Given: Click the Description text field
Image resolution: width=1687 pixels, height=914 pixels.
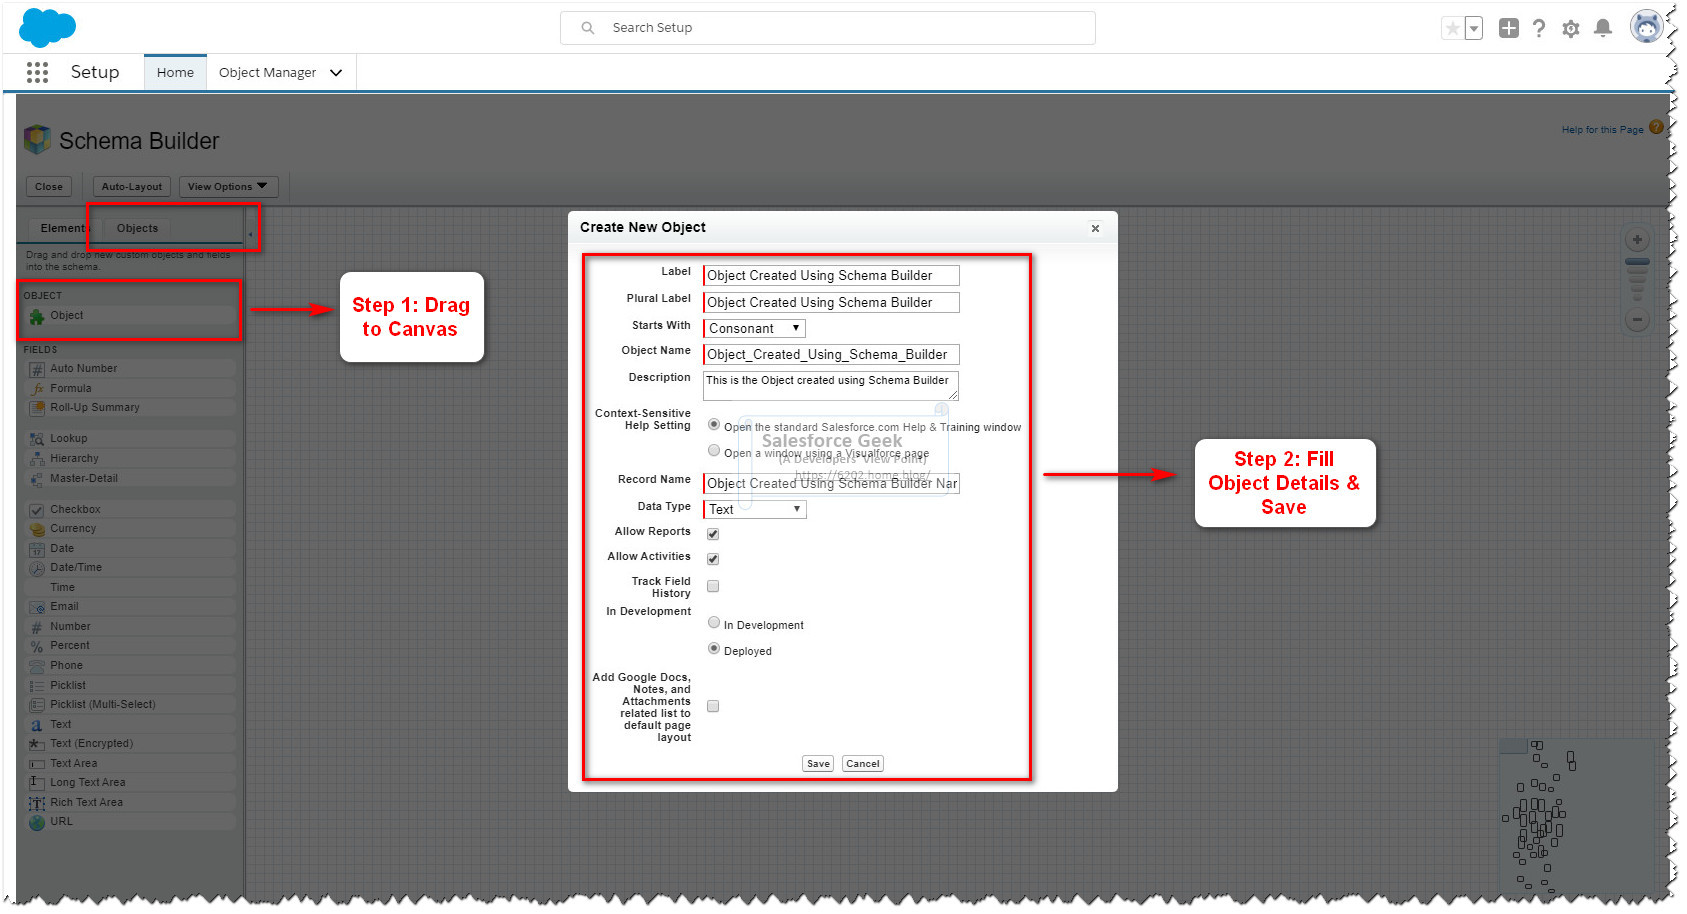Looking at the screenshot, I should (x=830, y=385).
